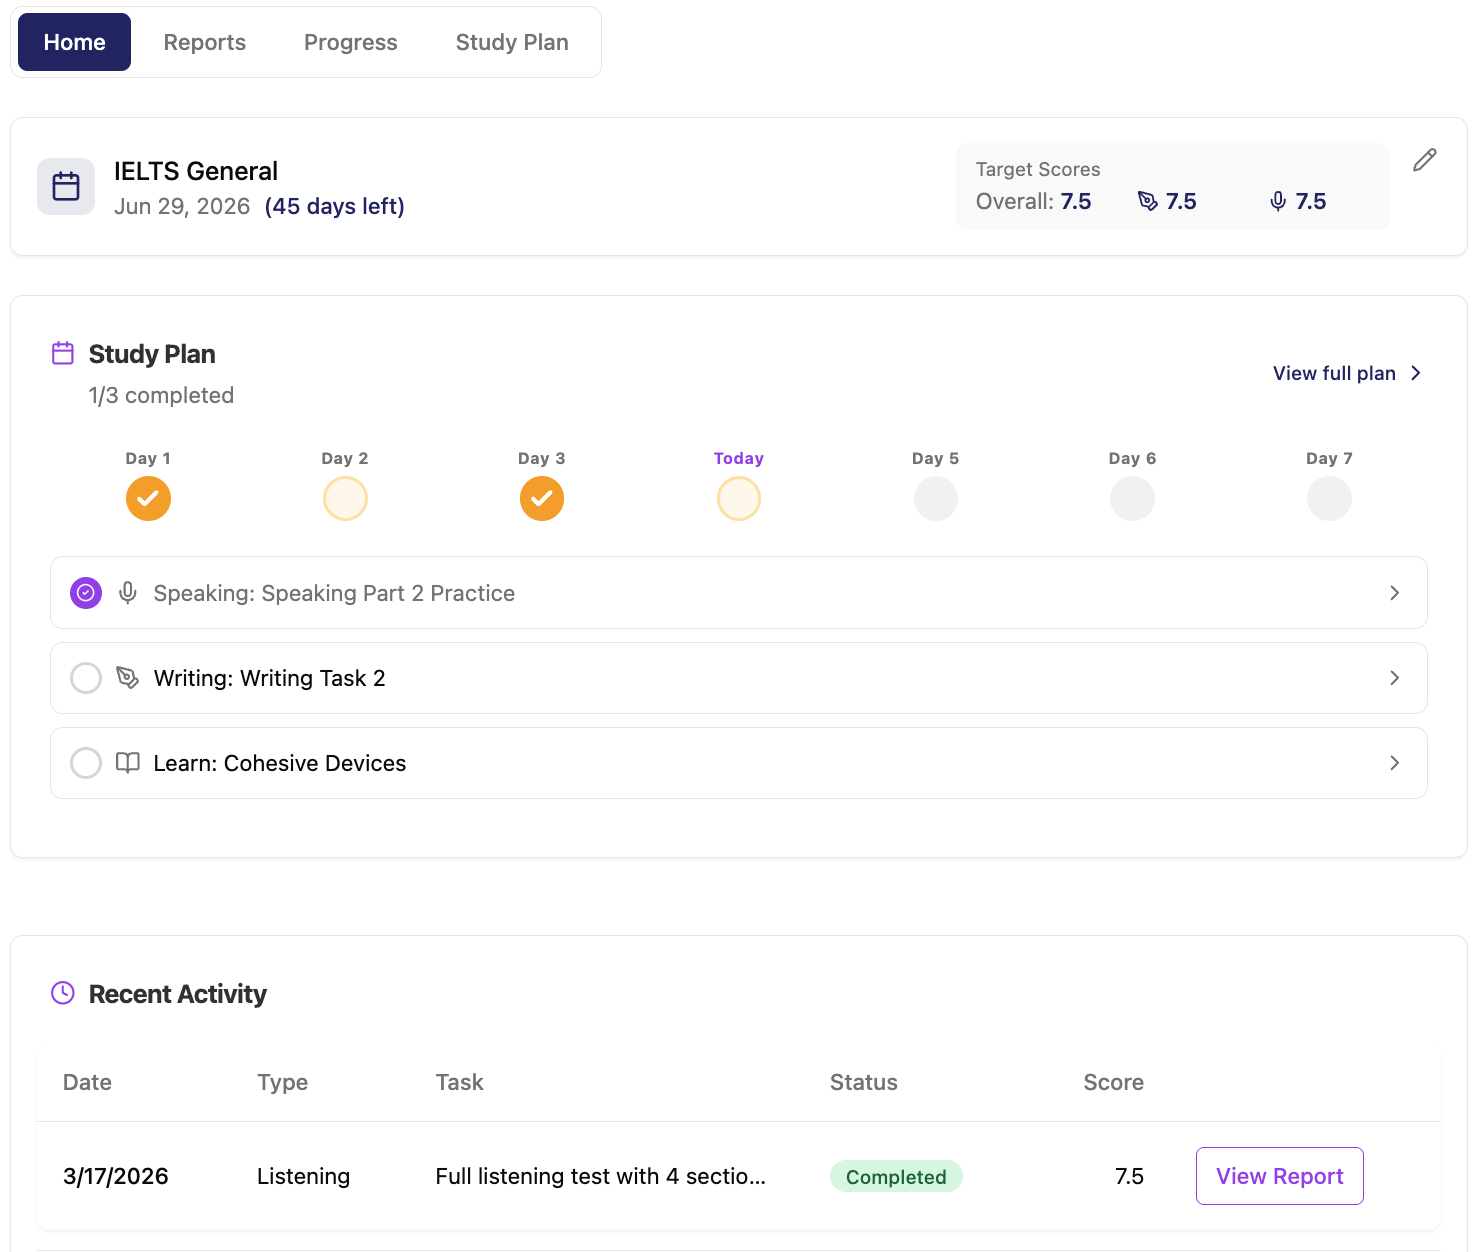This screenshot has height=1252, width=1474.
Task: Click the pen icon in Writing Task 2 row
Action: coord(128,678)
